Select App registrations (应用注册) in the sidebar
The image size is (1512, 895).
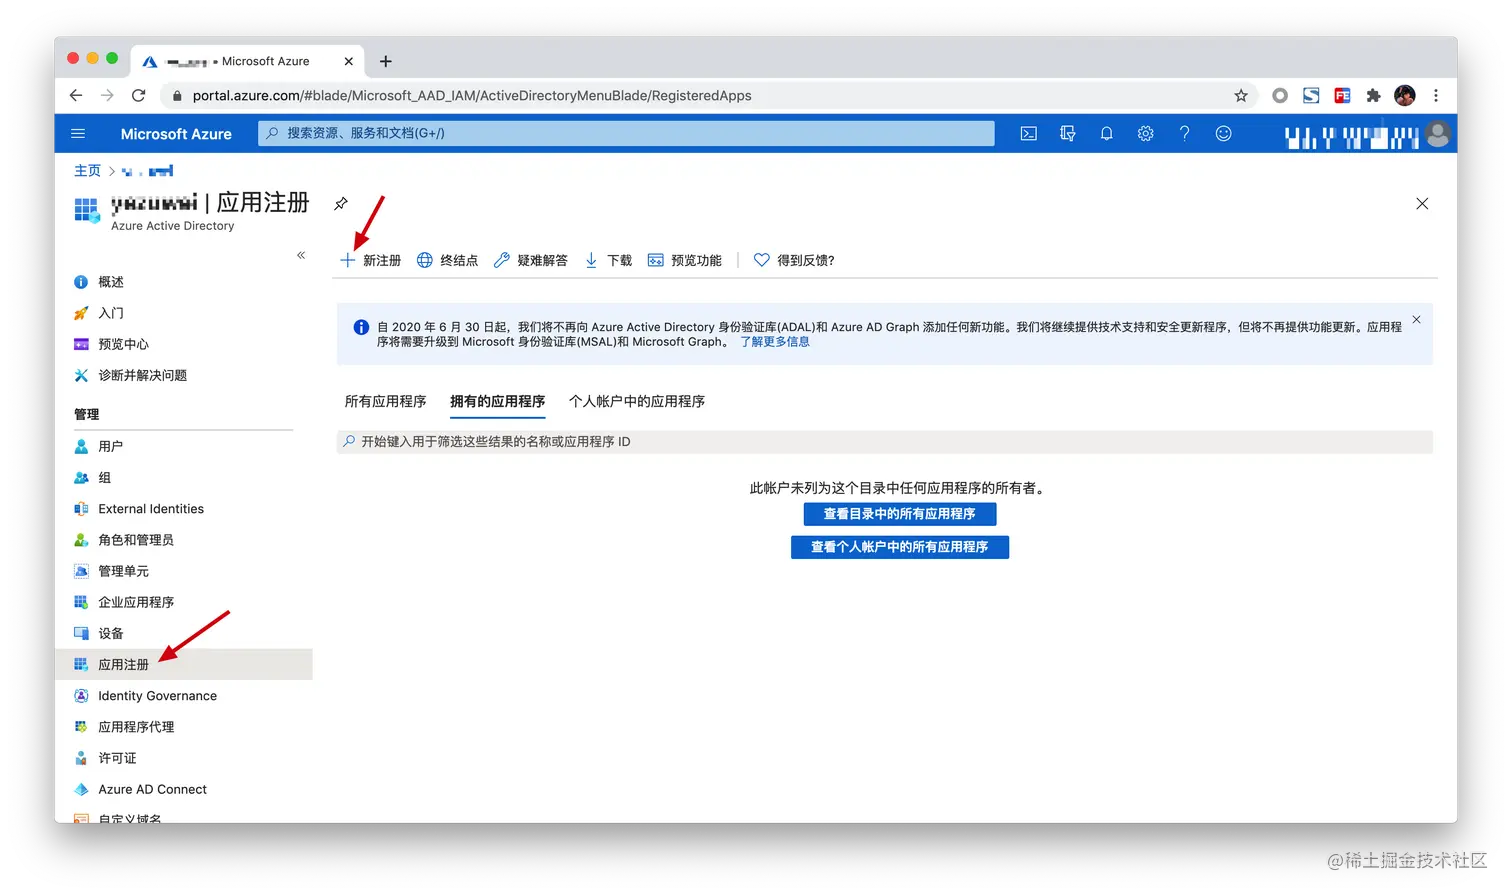pyautogui.click(x=184, y=664)
